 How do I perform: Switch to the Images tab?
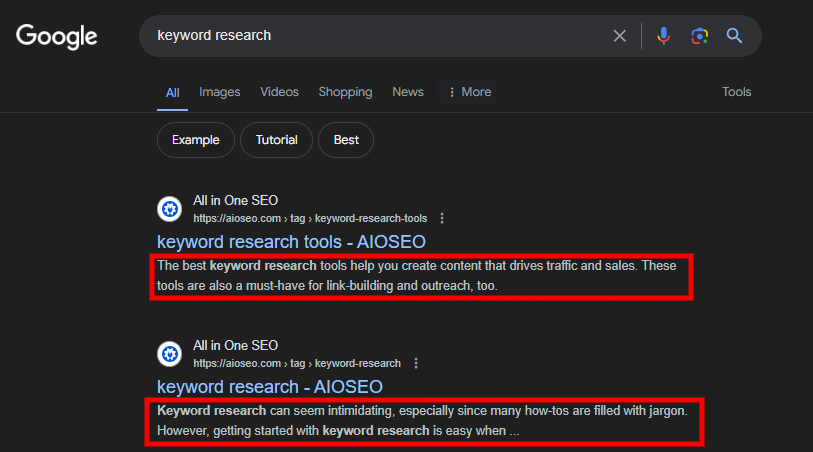tap(220, 92)
